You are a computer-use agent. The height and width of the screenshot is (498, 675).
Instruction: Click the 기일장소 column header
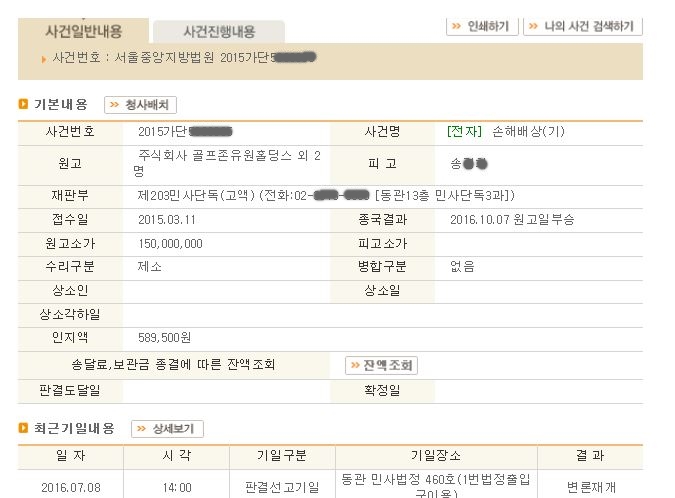click(x=436, y=455)
